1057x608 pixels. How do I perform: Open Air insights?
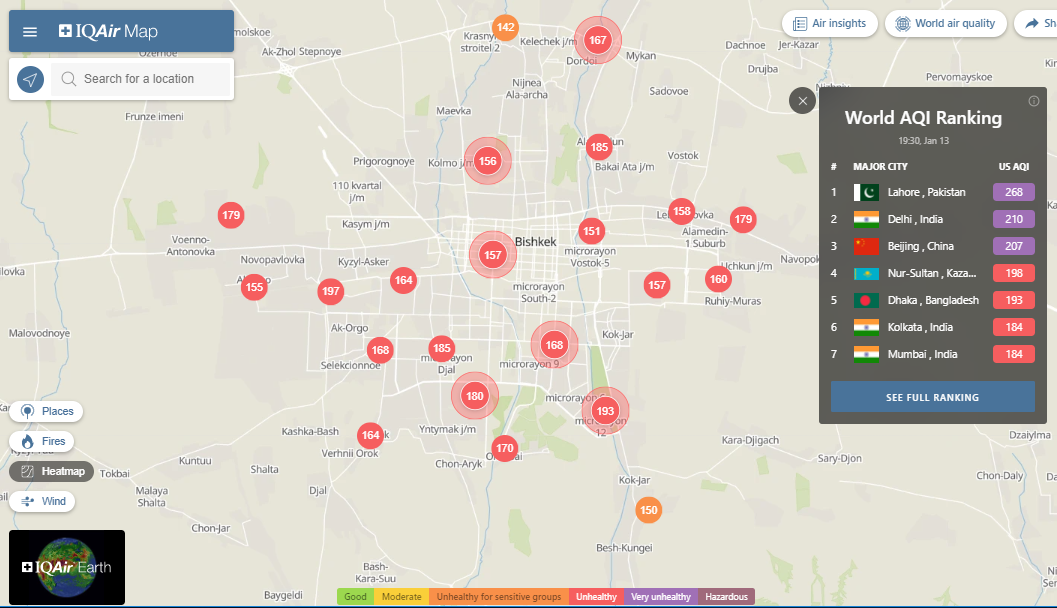(x=829, y=23)
